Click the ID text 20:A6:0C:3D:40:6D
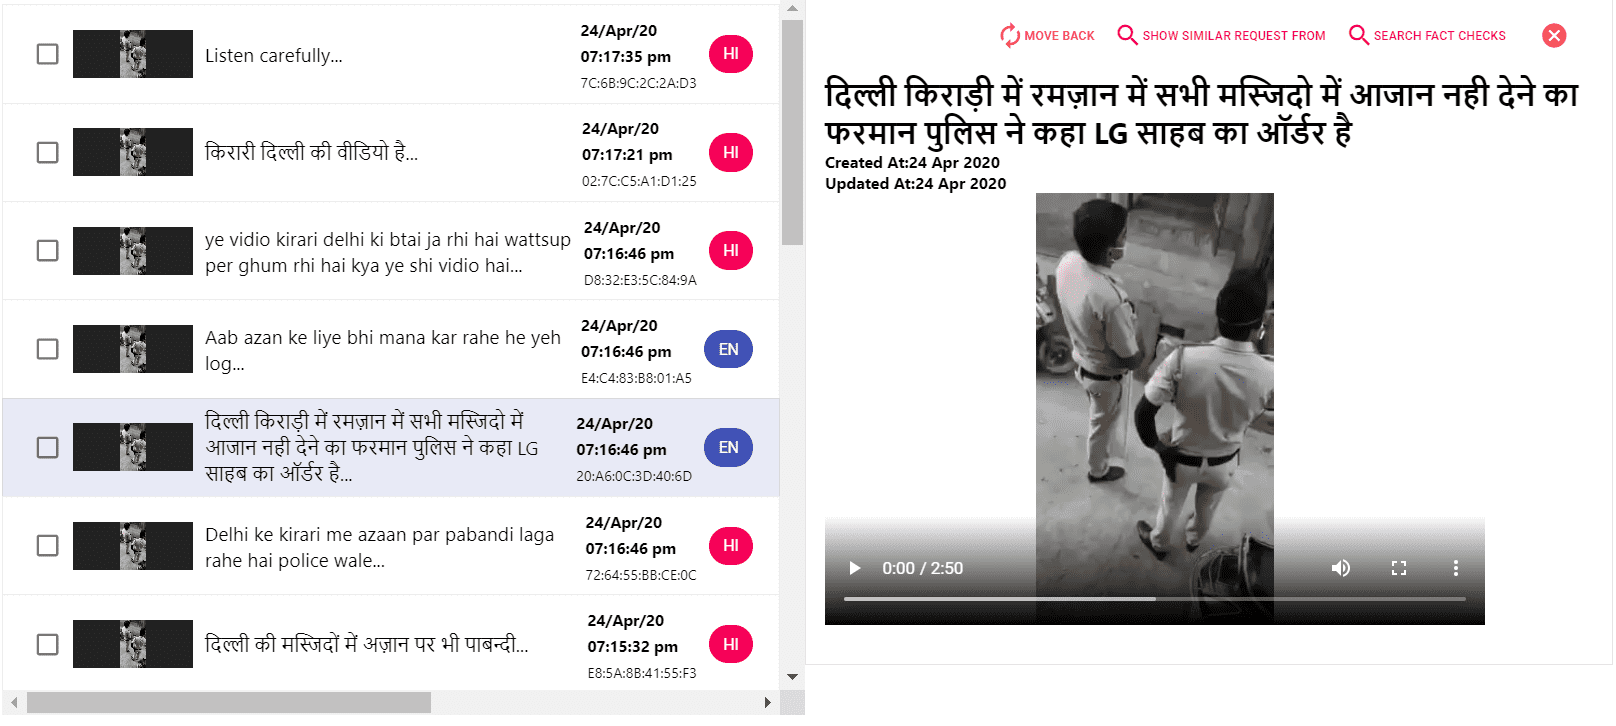 click(634, 476)
